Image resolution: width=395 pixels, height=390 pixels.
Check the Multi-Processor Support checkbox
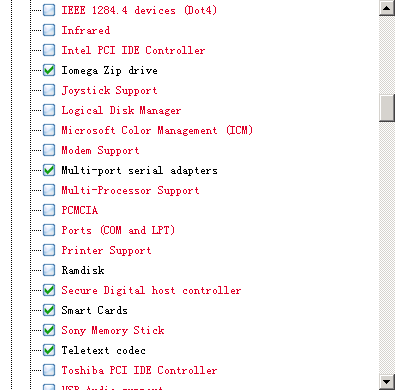click(x=49, y=190)
